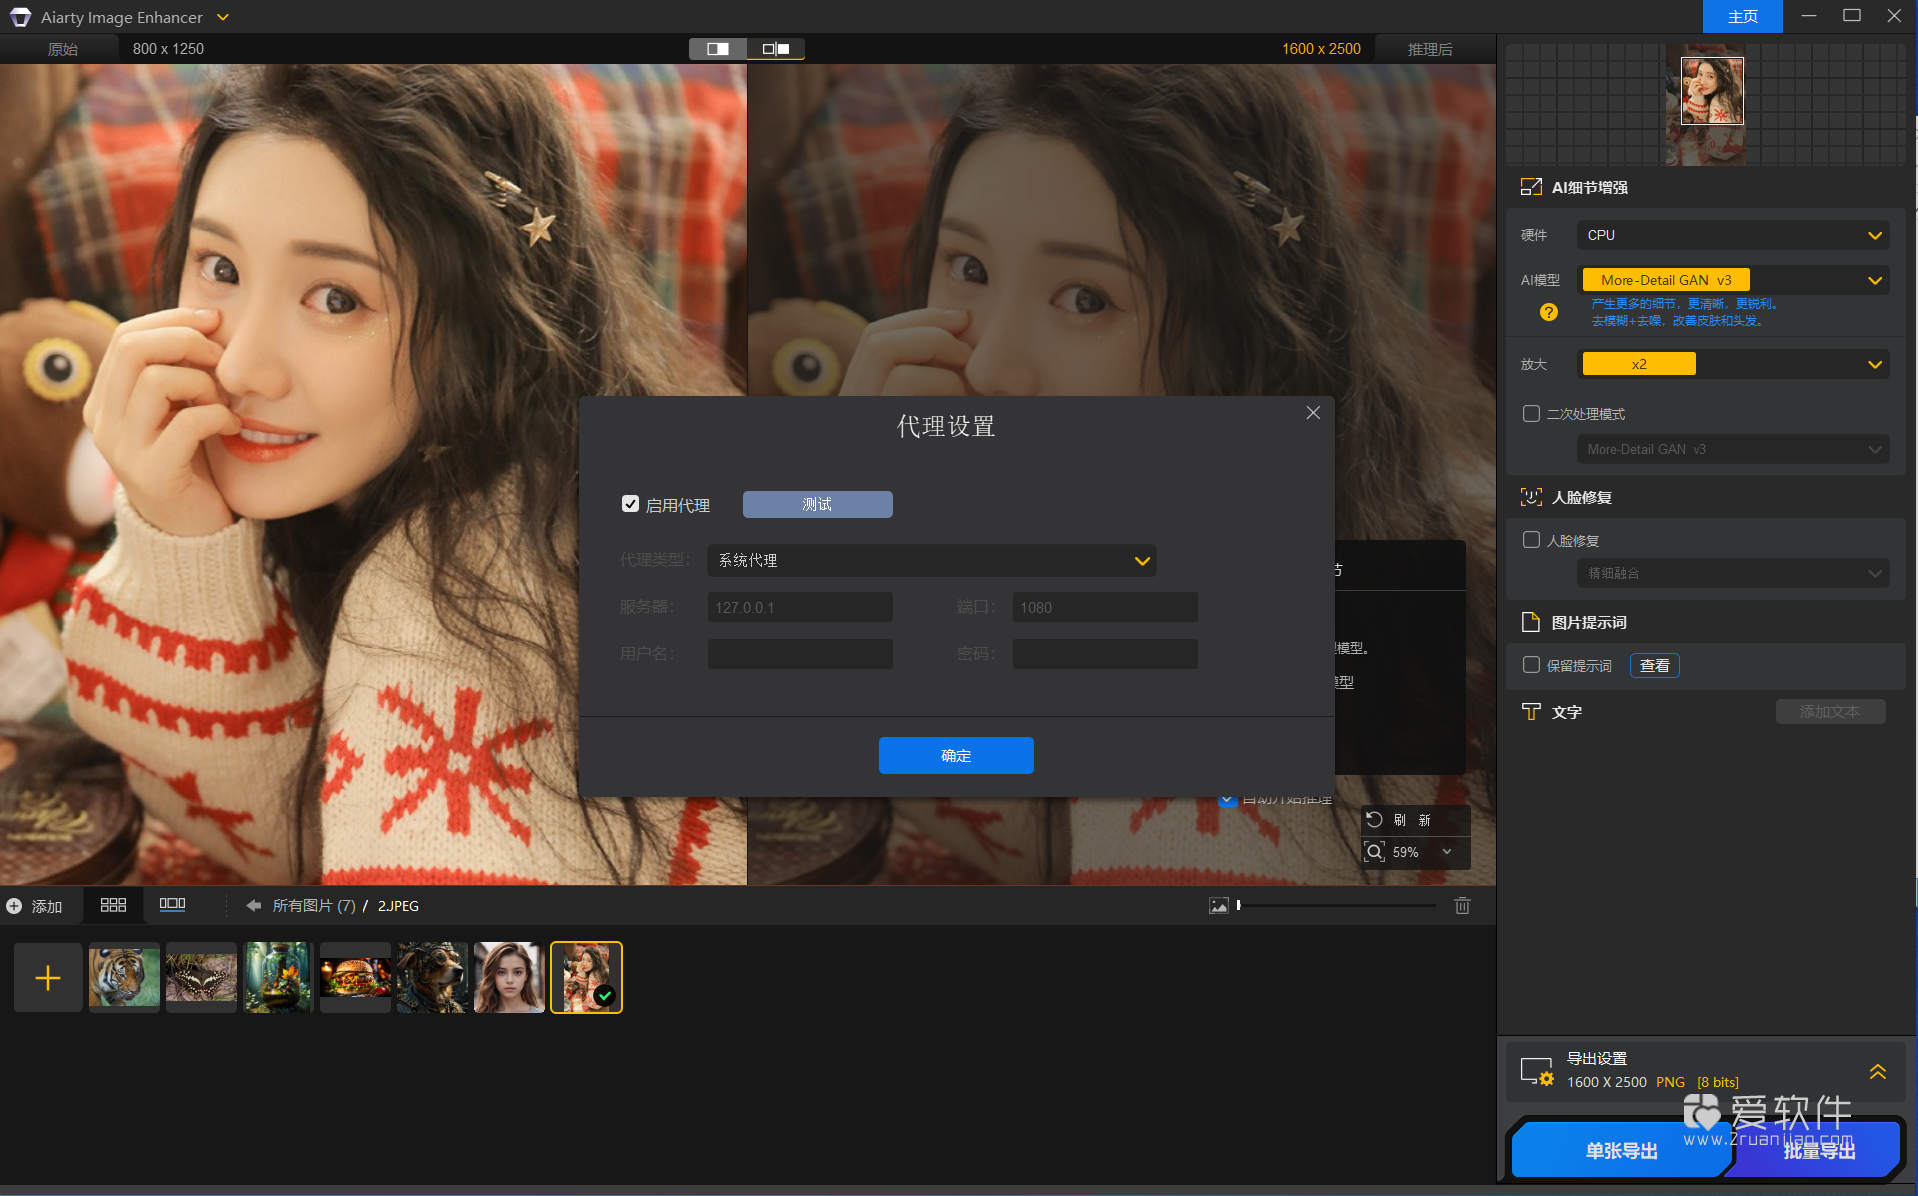Image resolution: width=1918 pixels, height=1196 pixels.
Task: Click the 批量导出 button
Action: (x=1818, y=1151)
